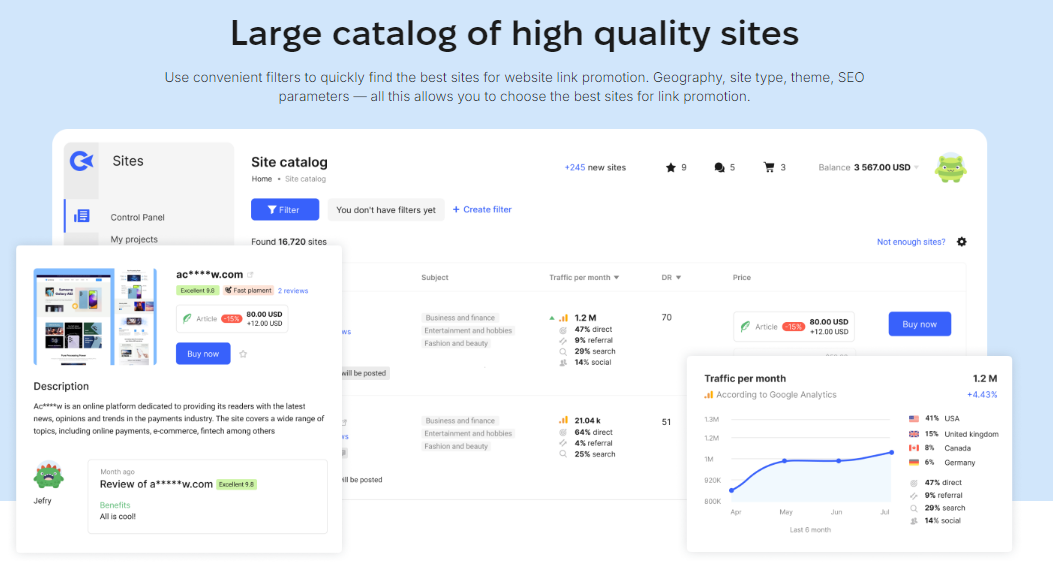The width and height of the screenshot is (1053, 564).
Task: Click the May data point on traffic chart
Action: coord(784,461)
